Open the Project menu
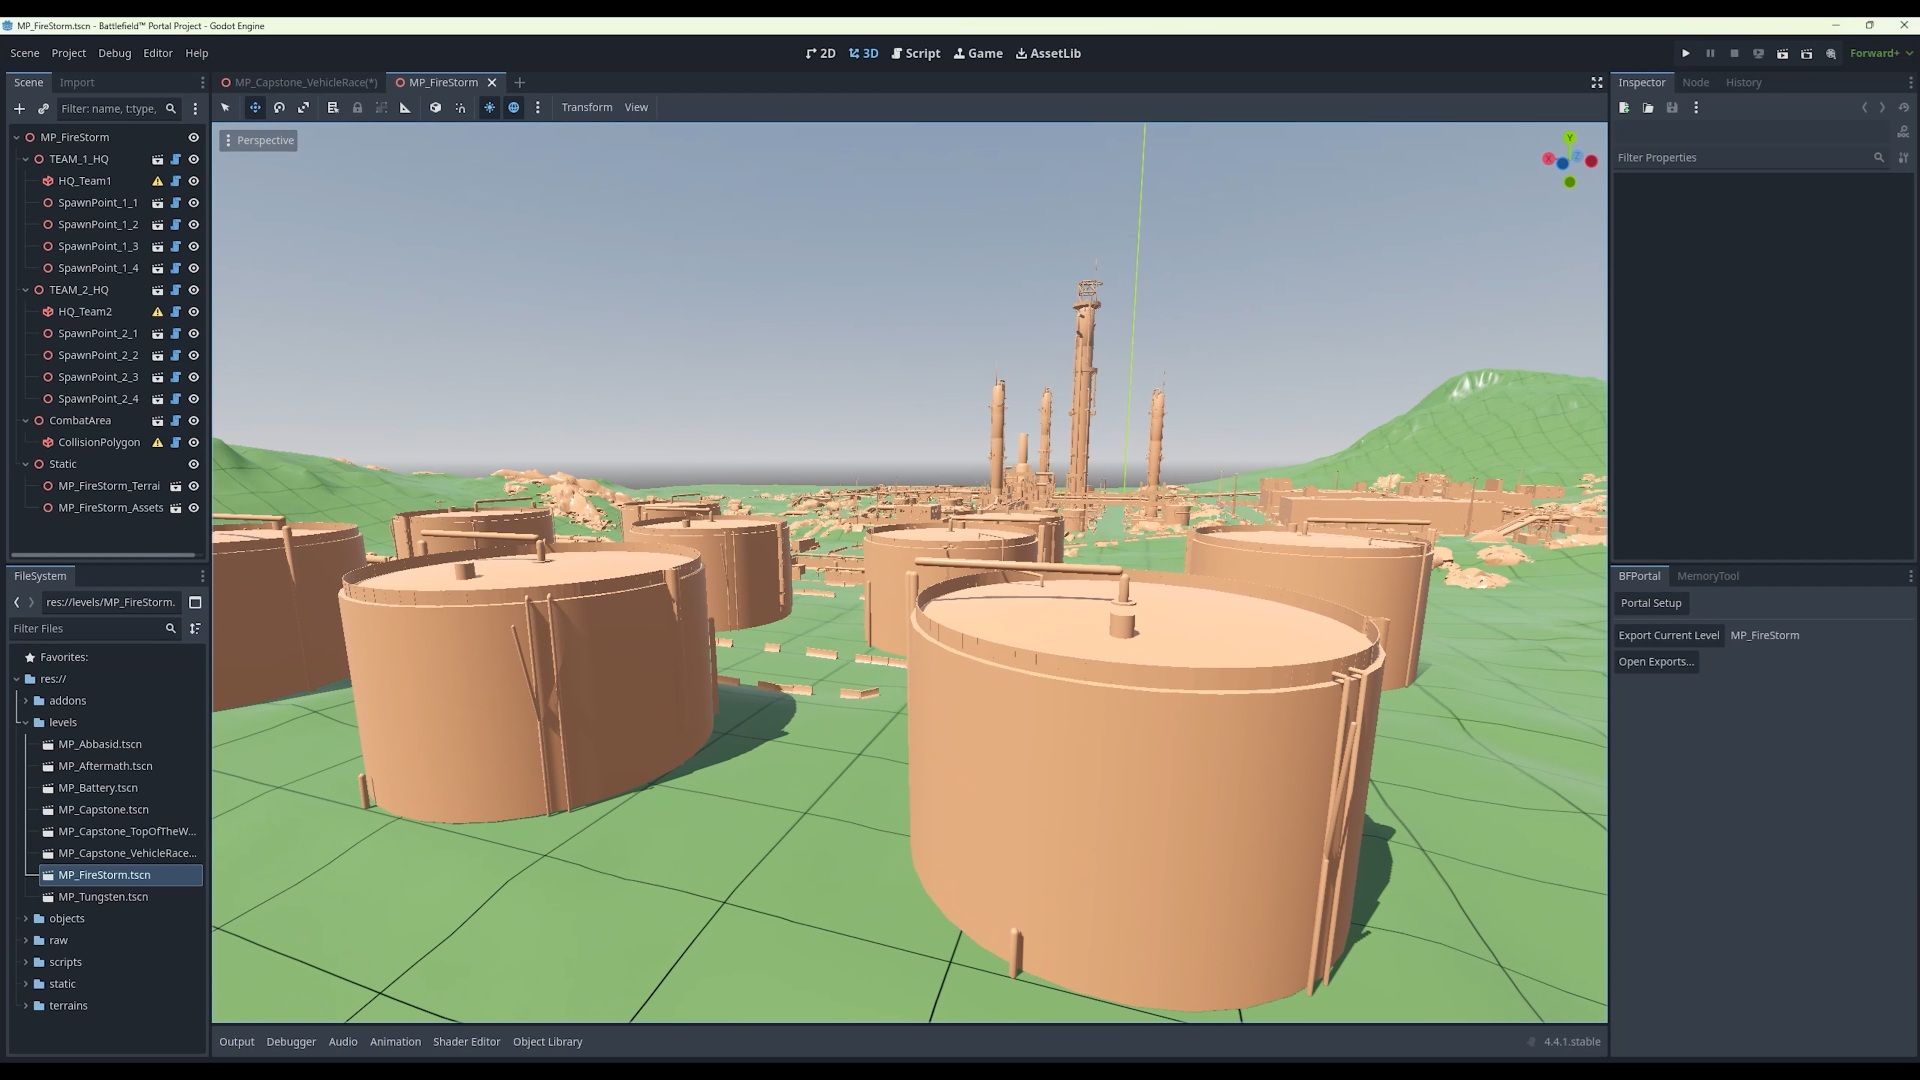 pos(68,53)
